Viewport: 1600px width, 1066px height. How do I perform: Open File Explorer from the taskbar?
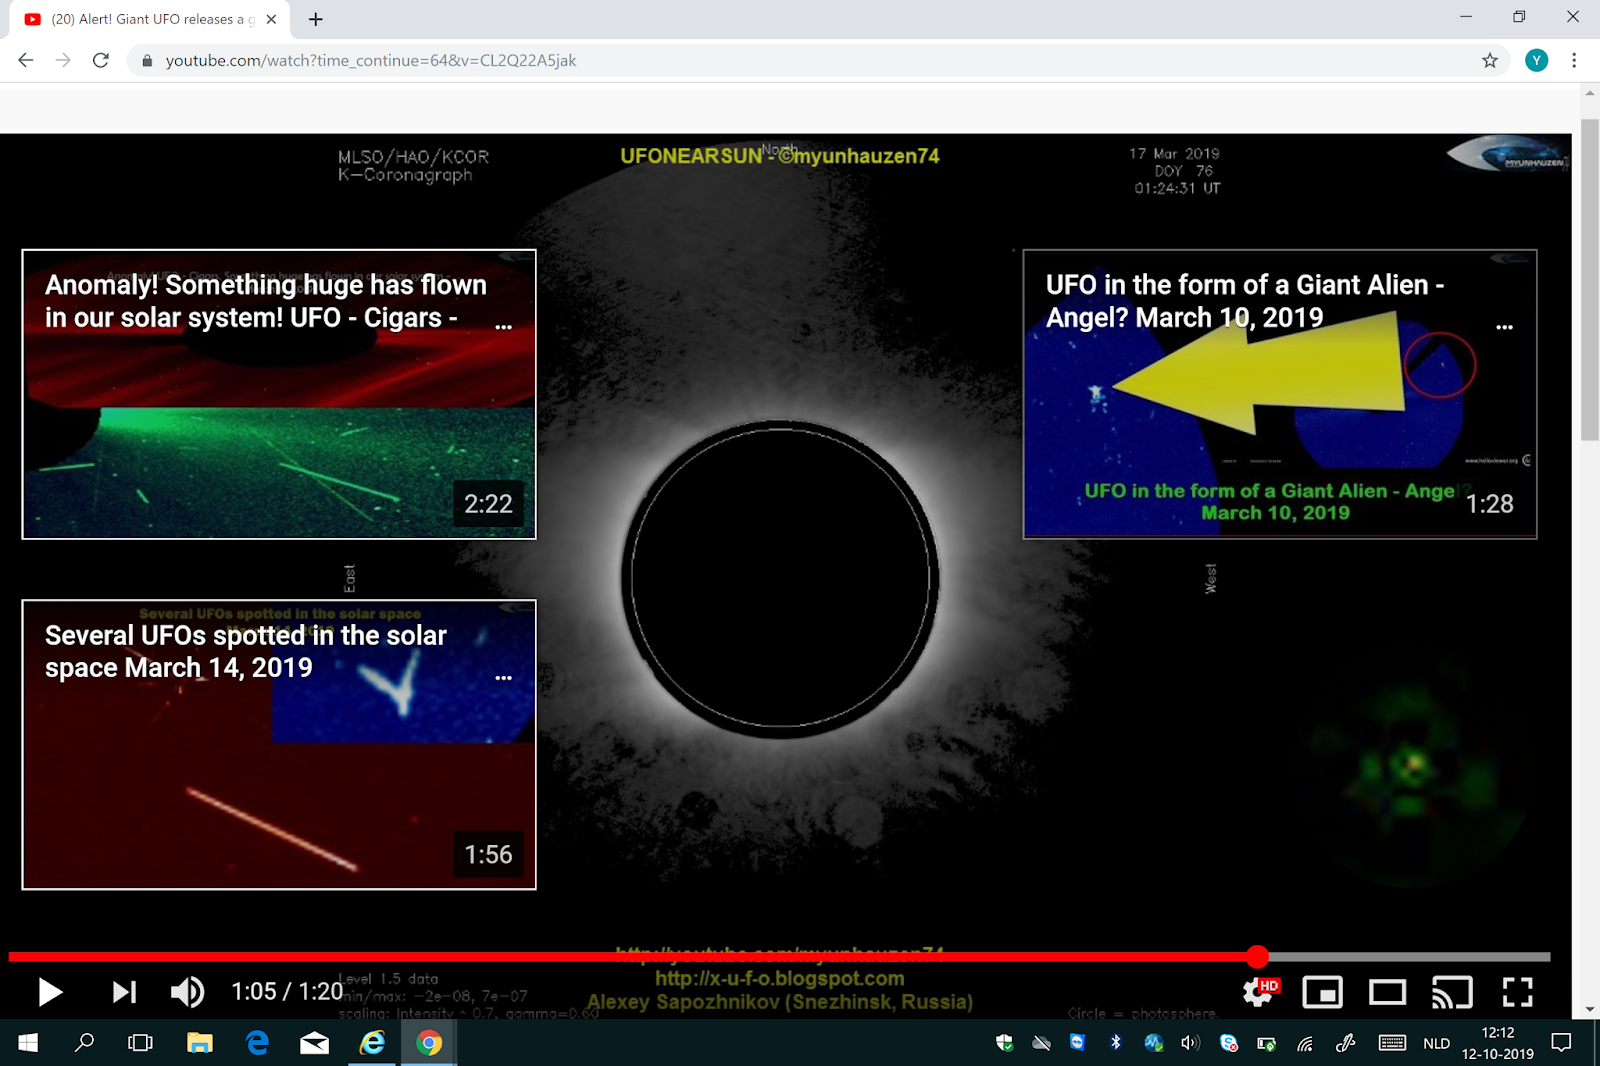pos(200,1043)
